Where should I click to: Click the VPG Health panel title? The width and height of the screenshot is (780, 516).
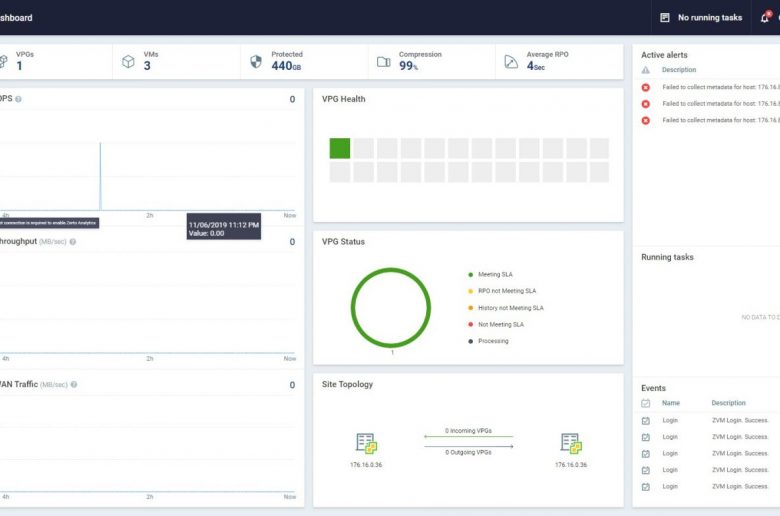pos(343,99)
